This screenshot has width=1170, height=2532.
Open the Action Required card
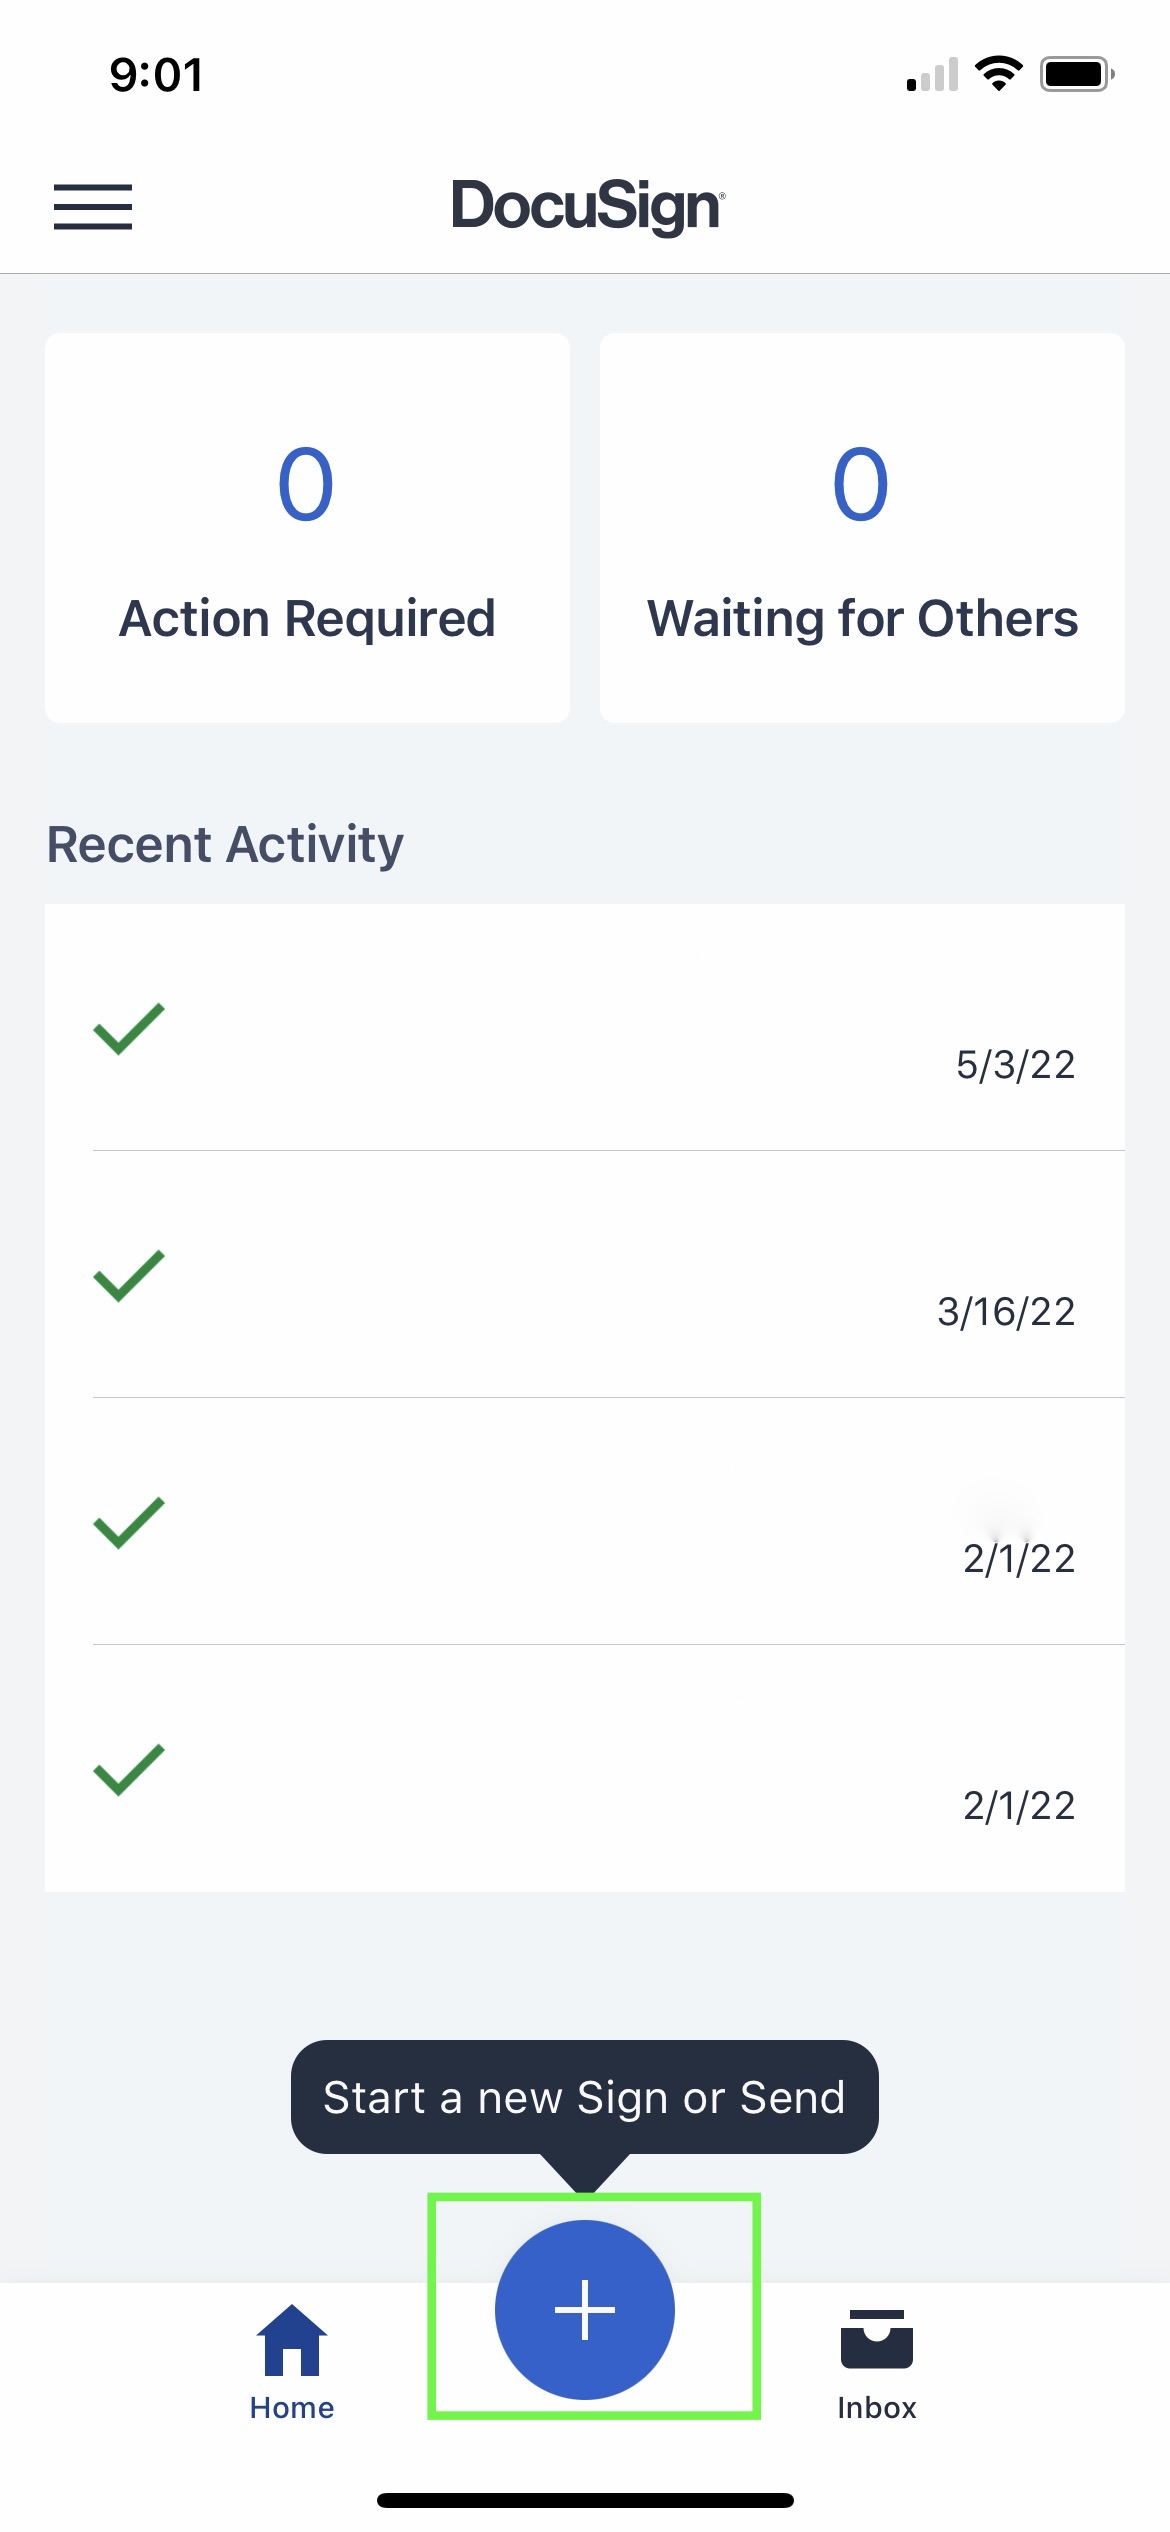[307, 527]
